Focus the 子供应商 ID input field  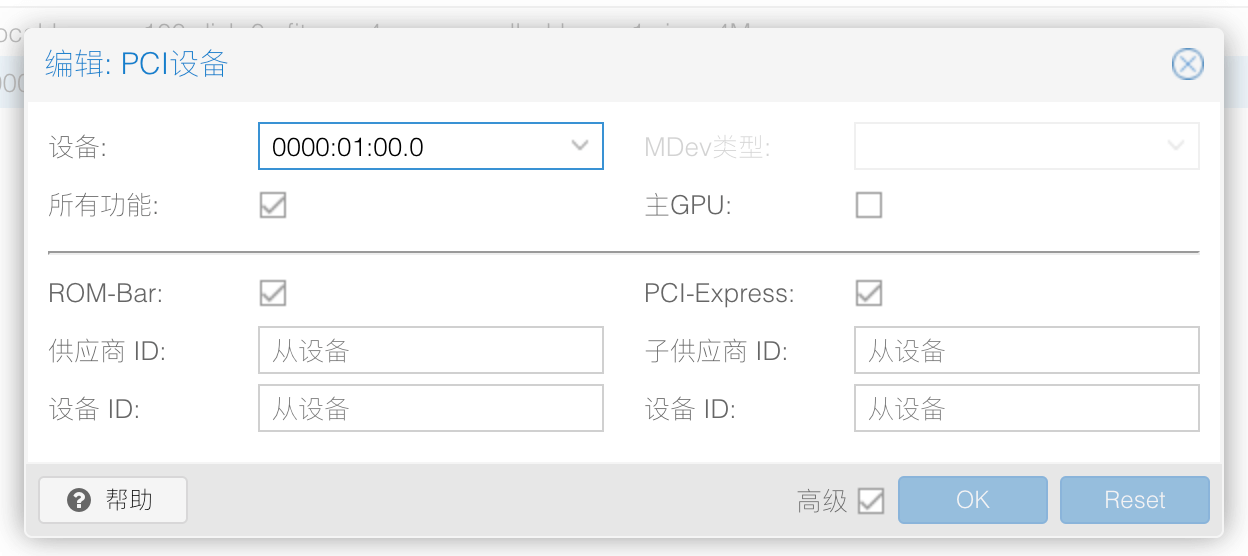(x=1026, y=351)
